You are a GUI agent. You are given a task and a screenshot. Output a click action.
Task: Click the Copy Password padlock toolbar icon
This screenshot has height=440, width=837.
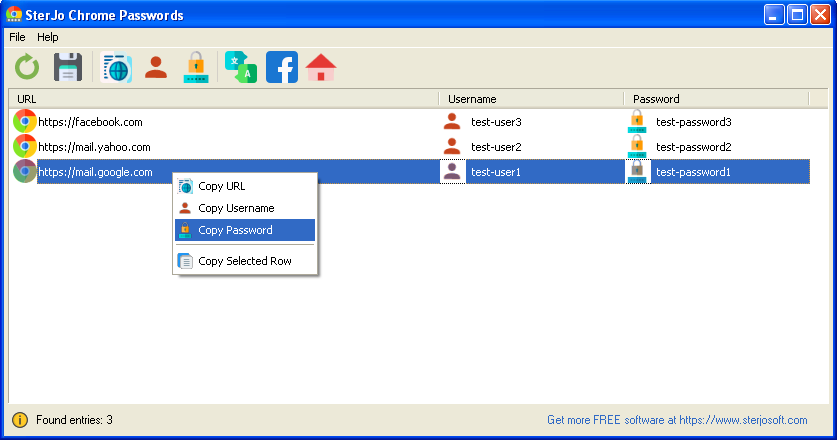(196, 67)
